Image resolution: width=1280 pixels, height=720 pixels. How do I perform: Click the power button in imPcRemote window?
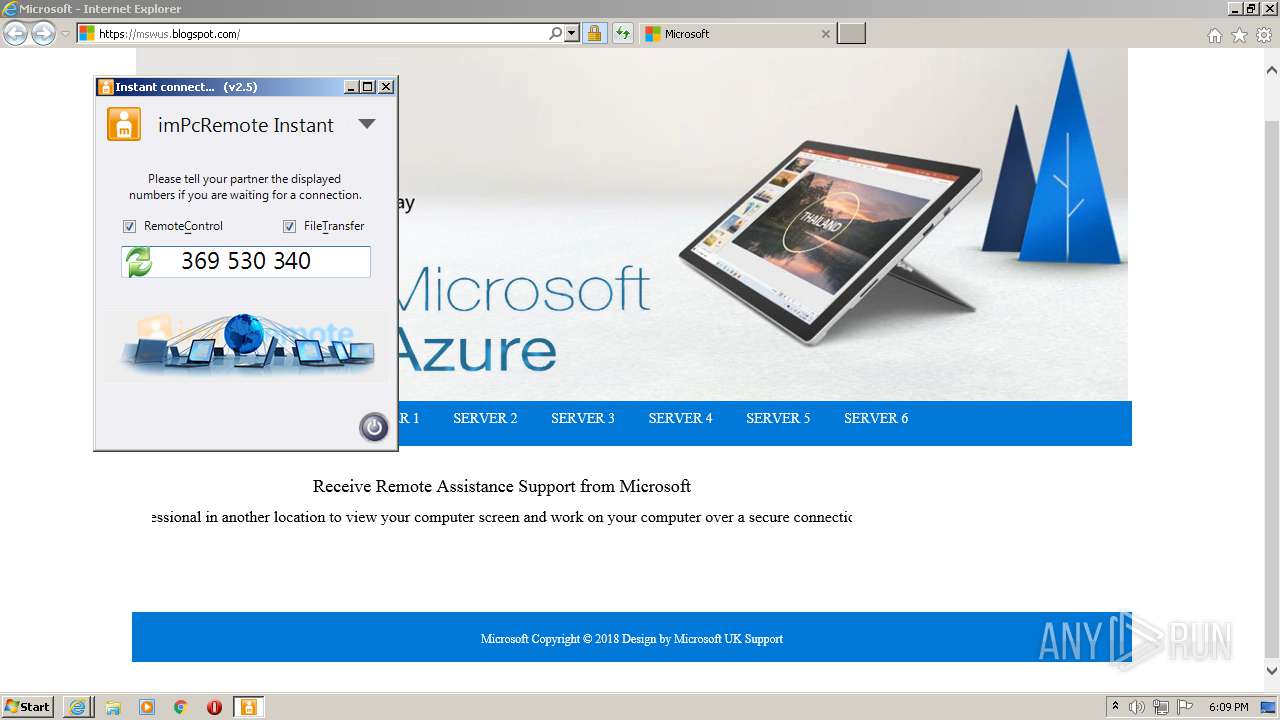373,427
